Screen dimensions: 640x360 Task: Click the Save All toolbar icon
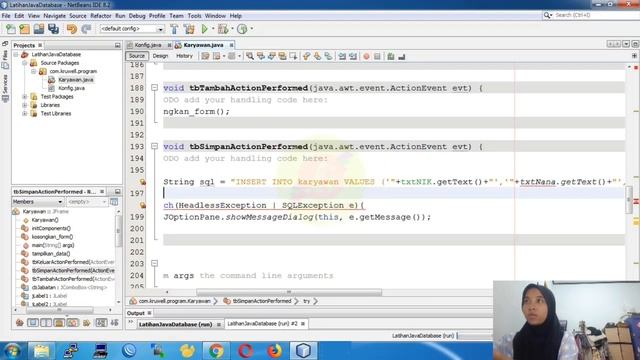pyautogui.click(x=53, y=29)
